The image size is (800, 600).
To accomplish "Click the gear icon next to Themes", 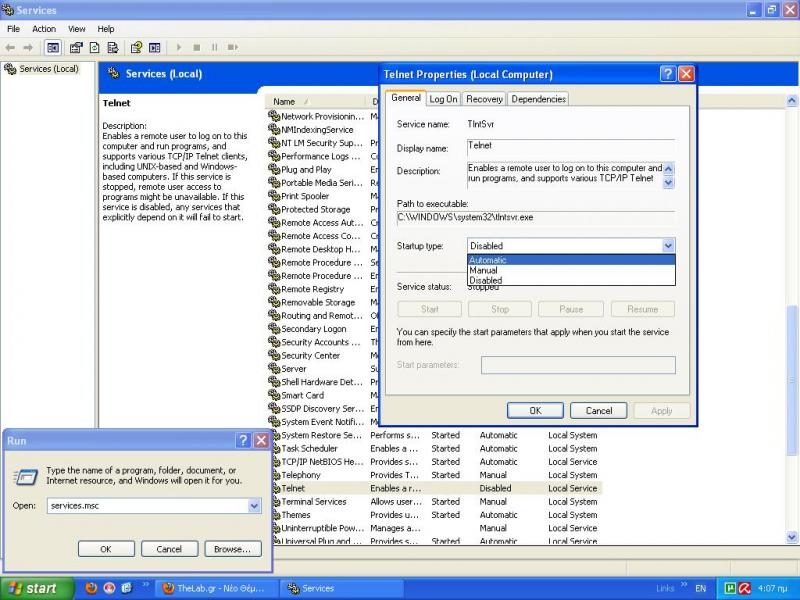I will click(x=274, y=514).
